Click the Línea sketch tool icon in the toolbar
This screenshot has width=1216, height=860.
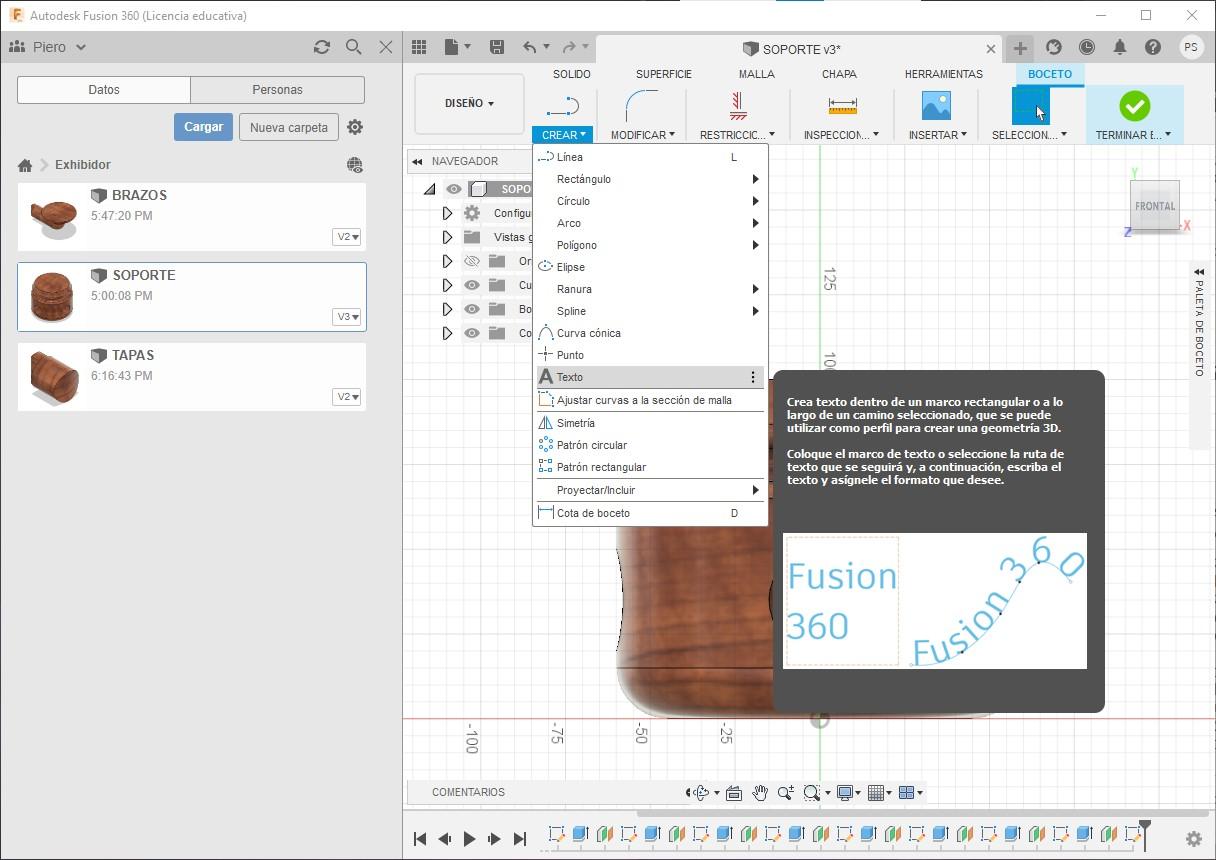pyautogui.click(x=564, y=106)
